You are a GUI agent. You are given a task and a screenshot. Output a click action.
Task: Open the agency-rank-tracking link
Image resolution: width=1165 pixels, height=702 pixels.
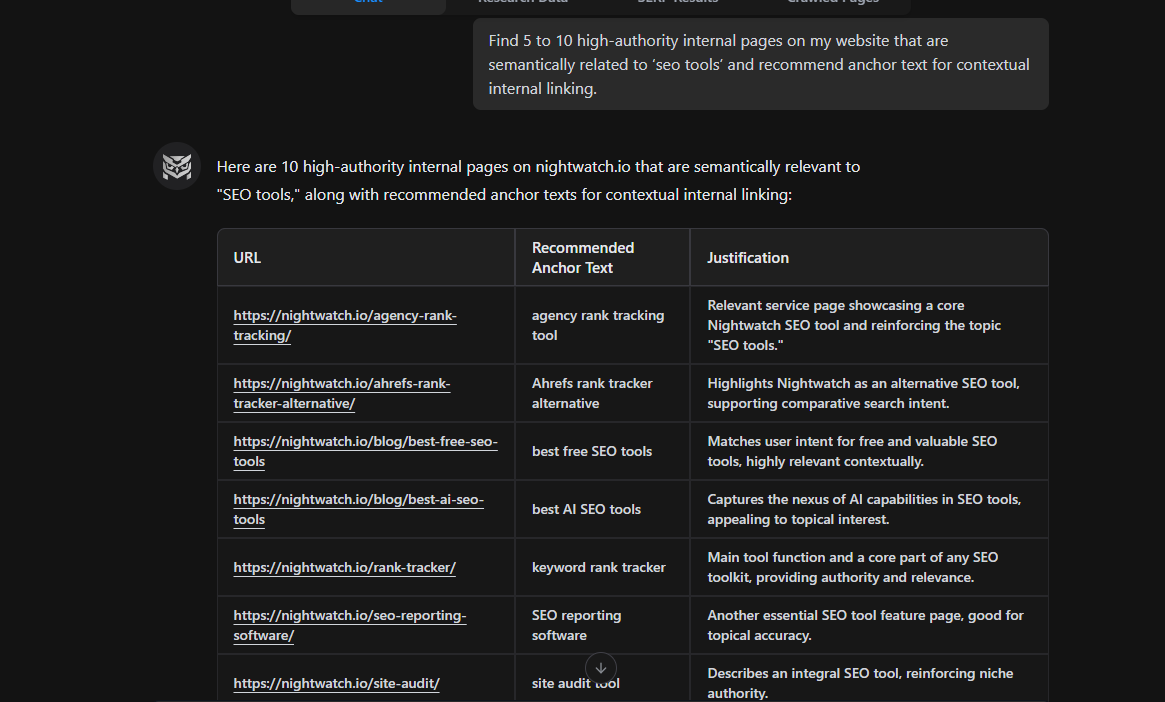click(x=344, y=325)
